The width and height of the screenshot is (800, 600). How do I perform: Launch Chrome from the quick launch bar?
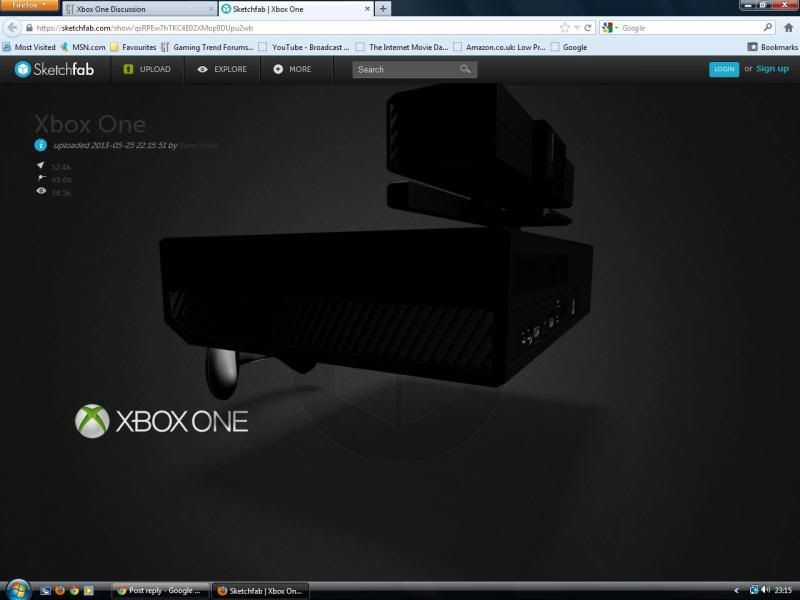click(74, 590)
